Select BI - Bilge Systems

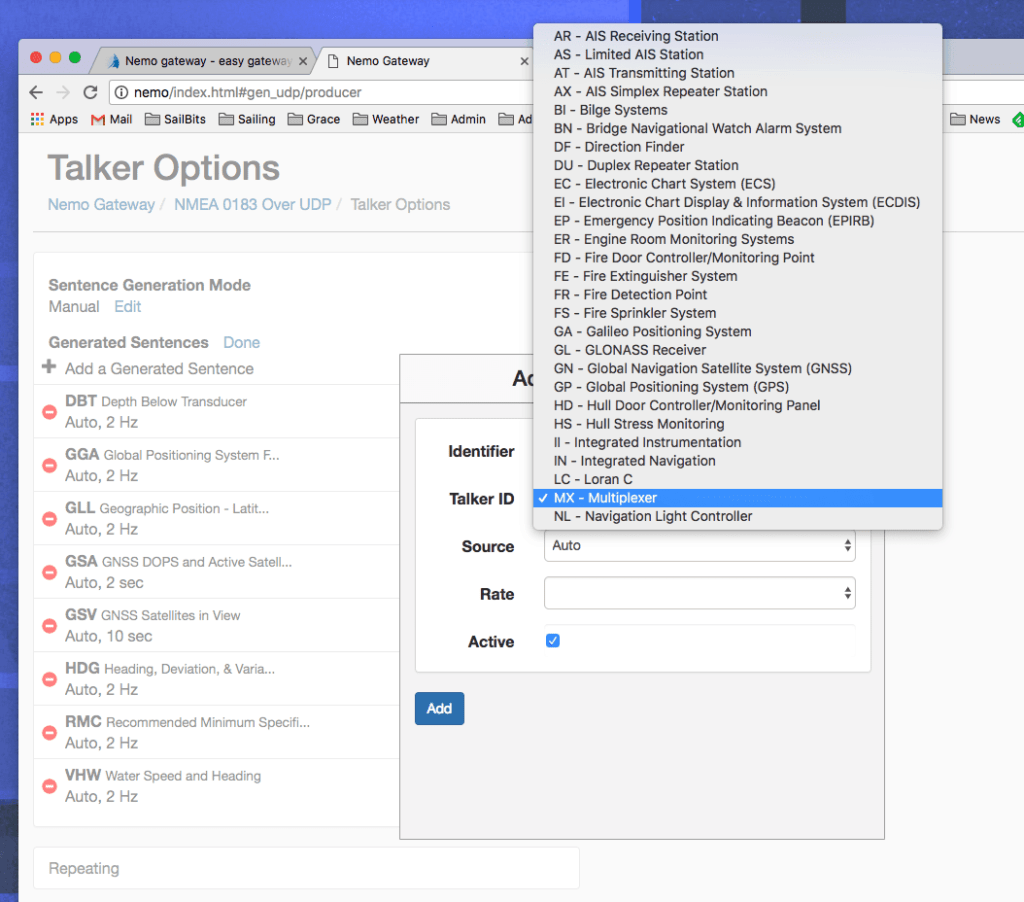pos(737,110)
